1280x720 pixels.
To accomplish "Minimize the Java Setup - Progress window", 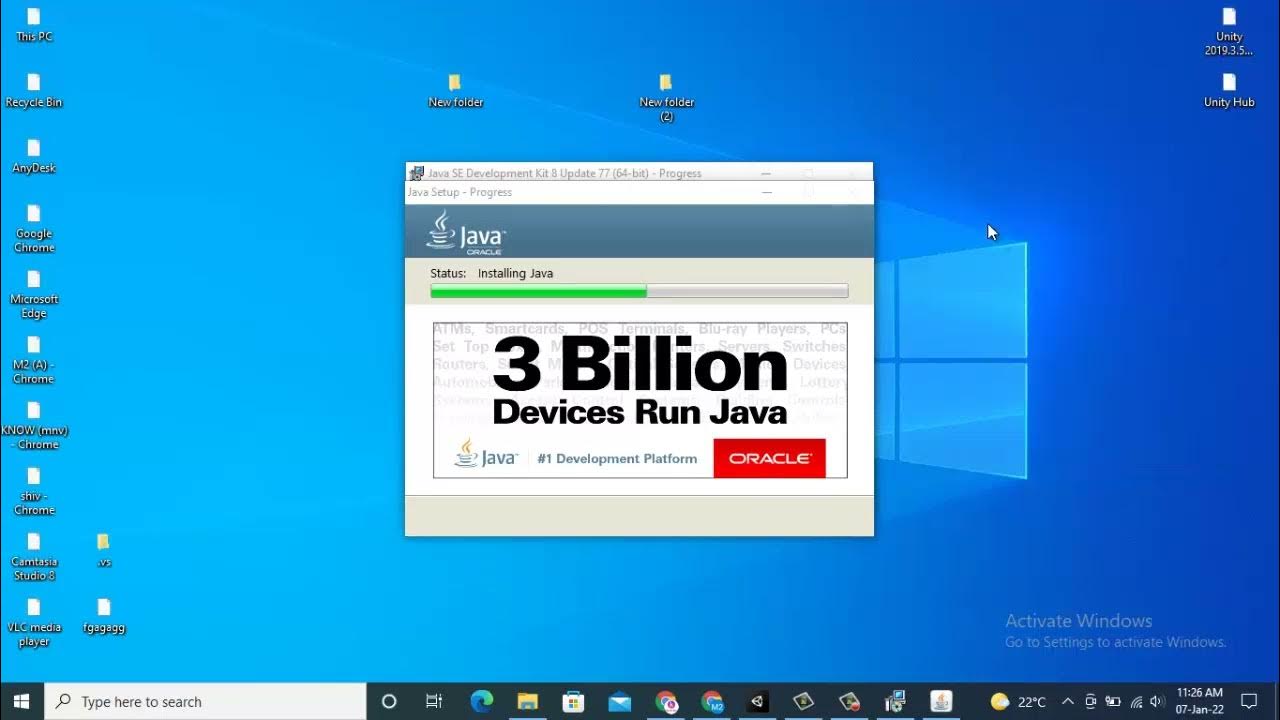I will [x=767, y=192].
